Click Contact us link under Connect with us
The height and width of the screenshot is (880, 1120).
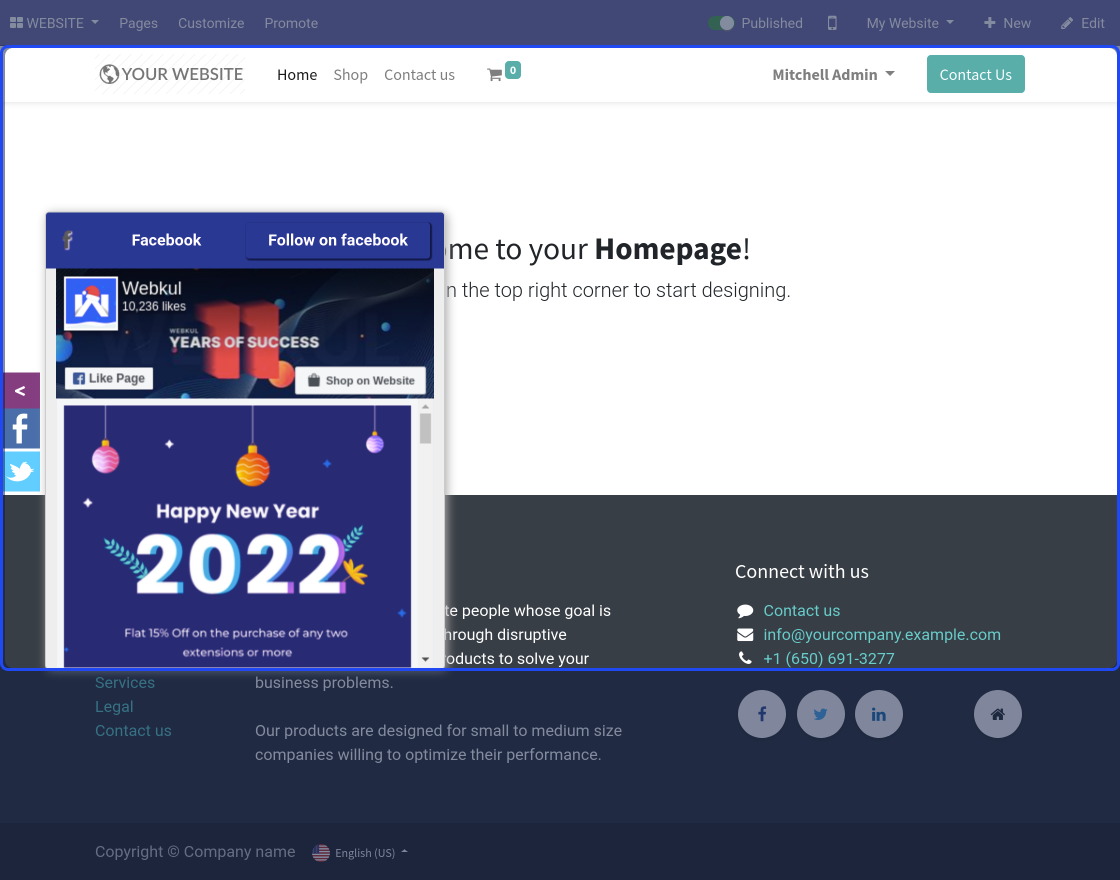[801, 611]
